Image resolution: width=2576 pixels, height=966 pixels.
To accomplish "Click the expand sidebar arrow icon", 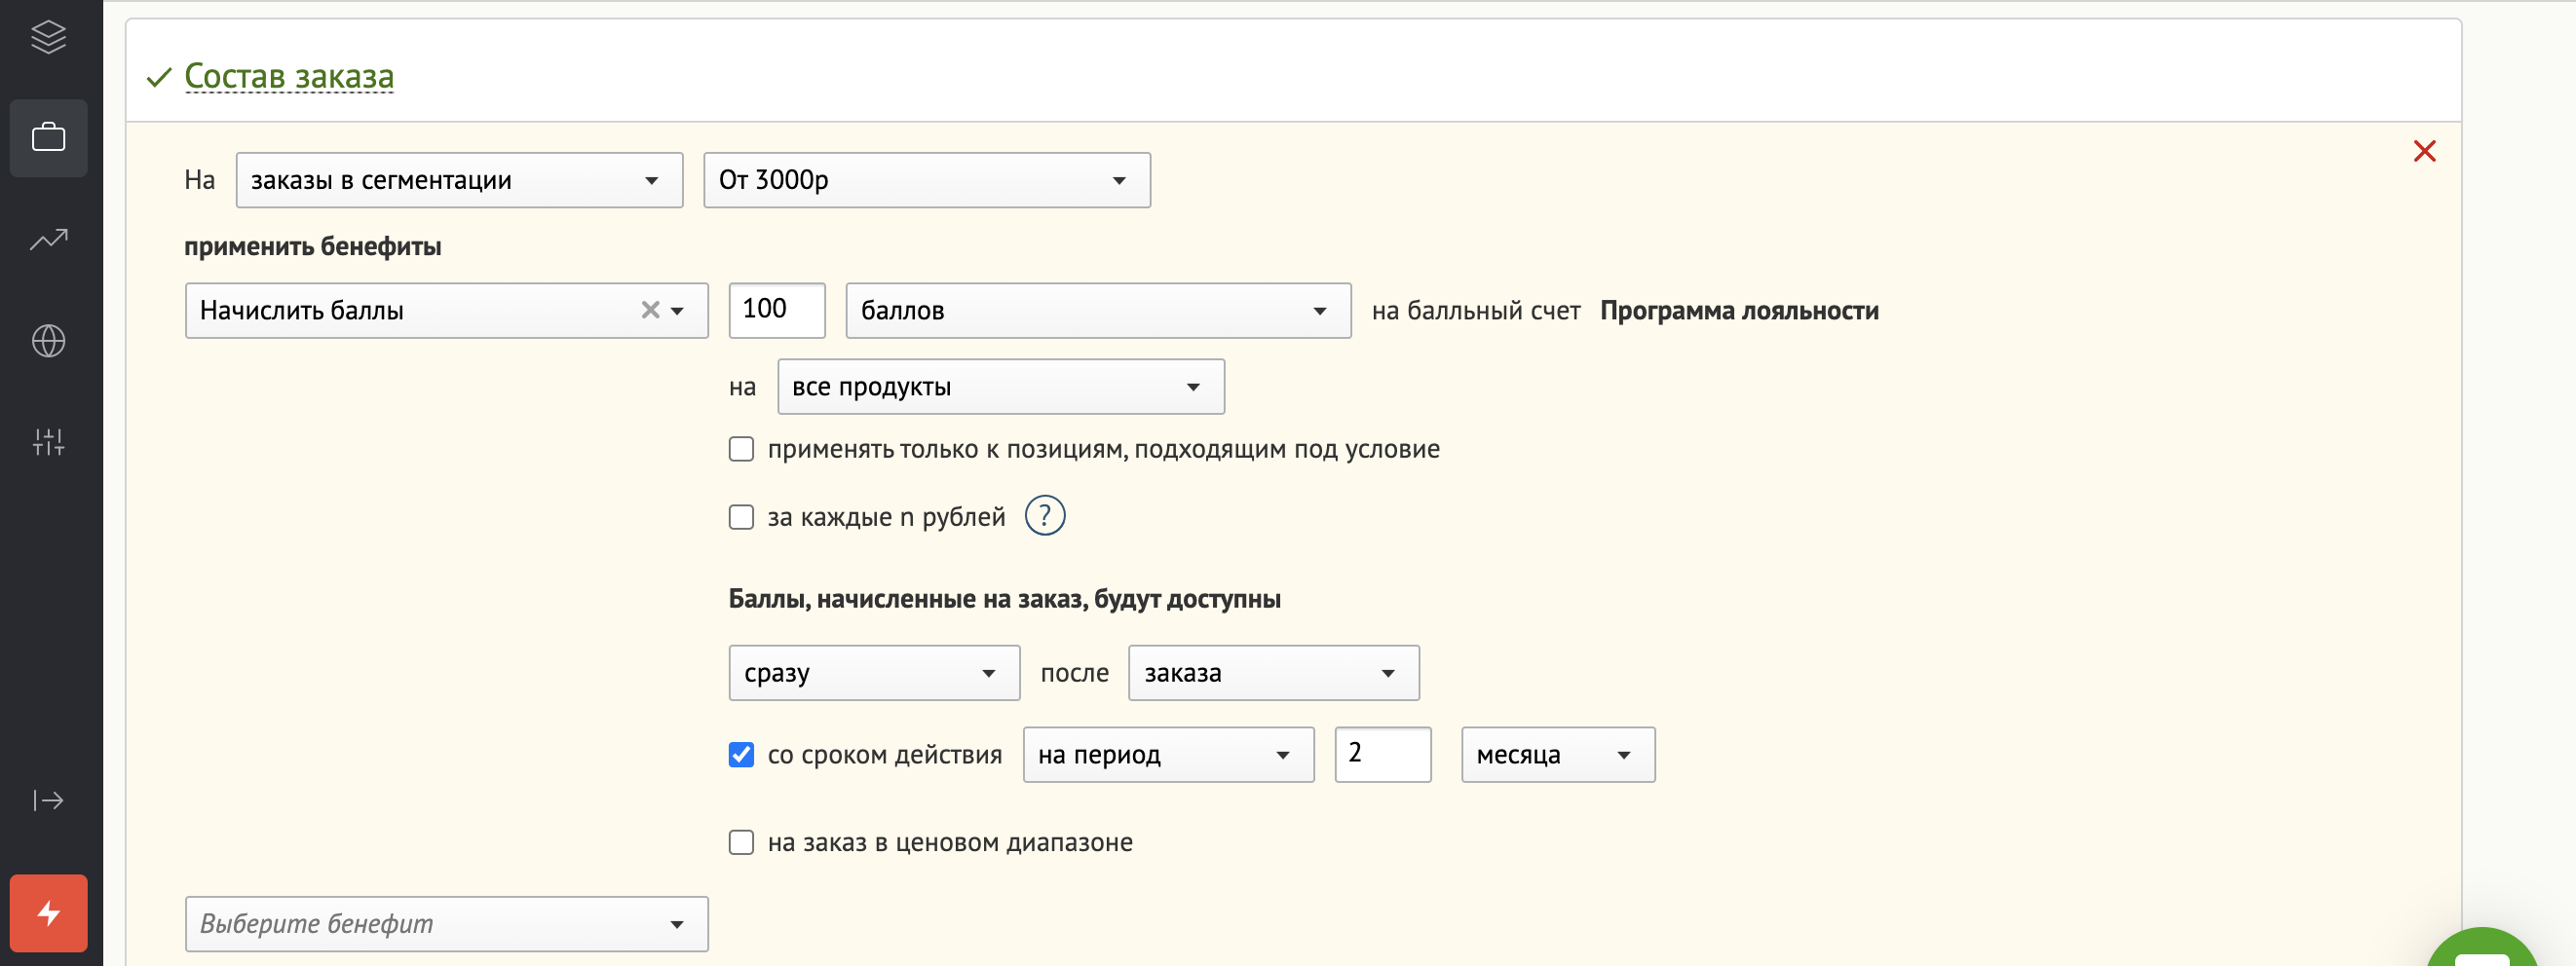I will click(48, 800).
